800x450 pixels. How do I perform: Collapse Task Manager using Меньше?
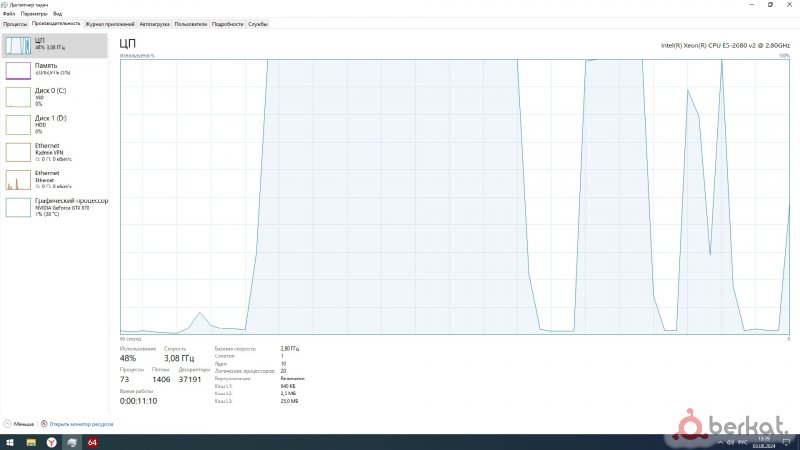19,424
